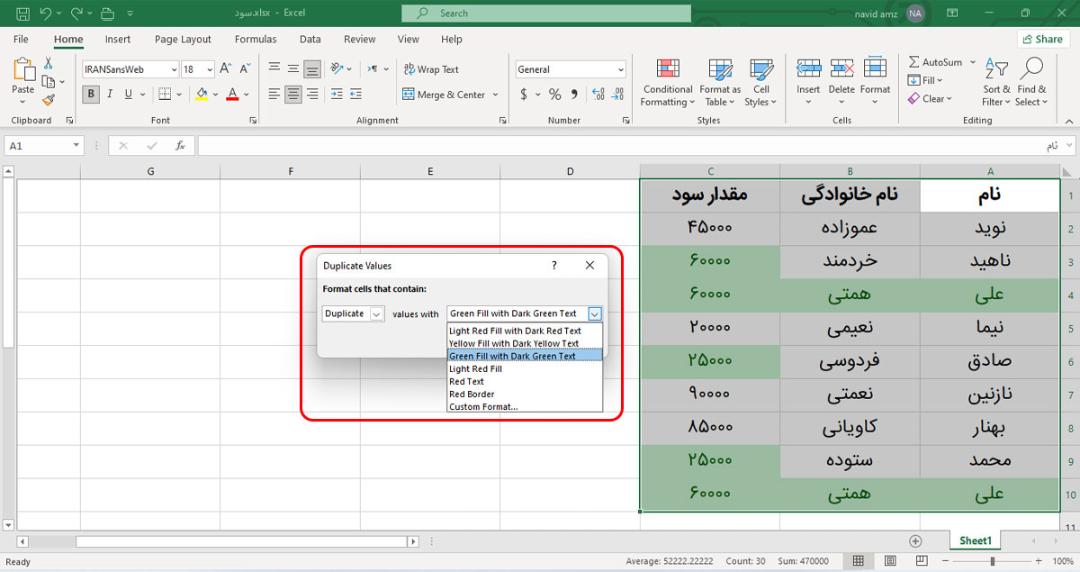Open the font name IRANSansWeb dropdown

click(x=174, y=70)
